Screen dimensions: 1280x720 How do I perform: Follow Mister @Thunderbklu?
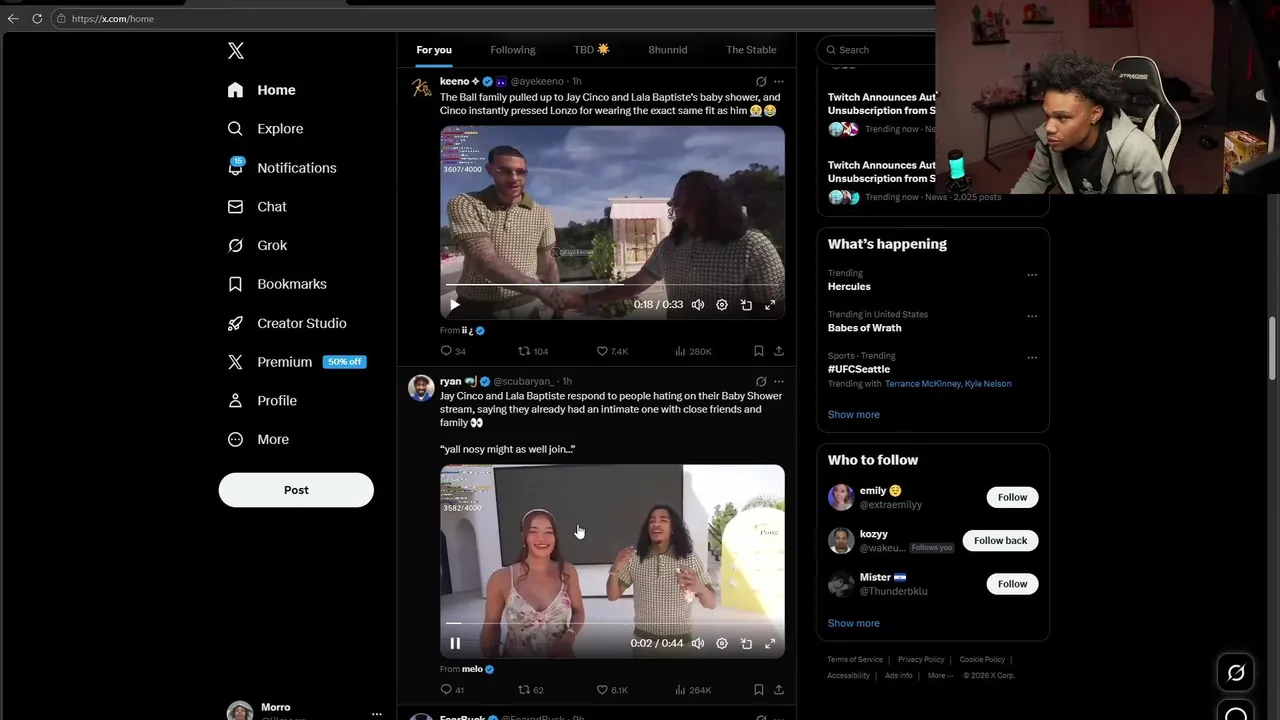tap(1012, 584)
